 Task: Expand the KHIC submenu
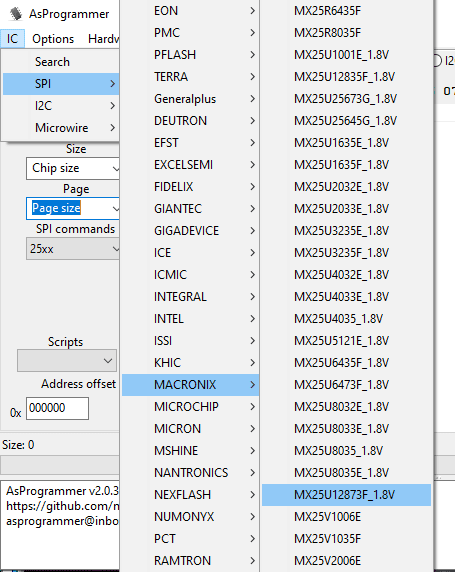(190, 363)
